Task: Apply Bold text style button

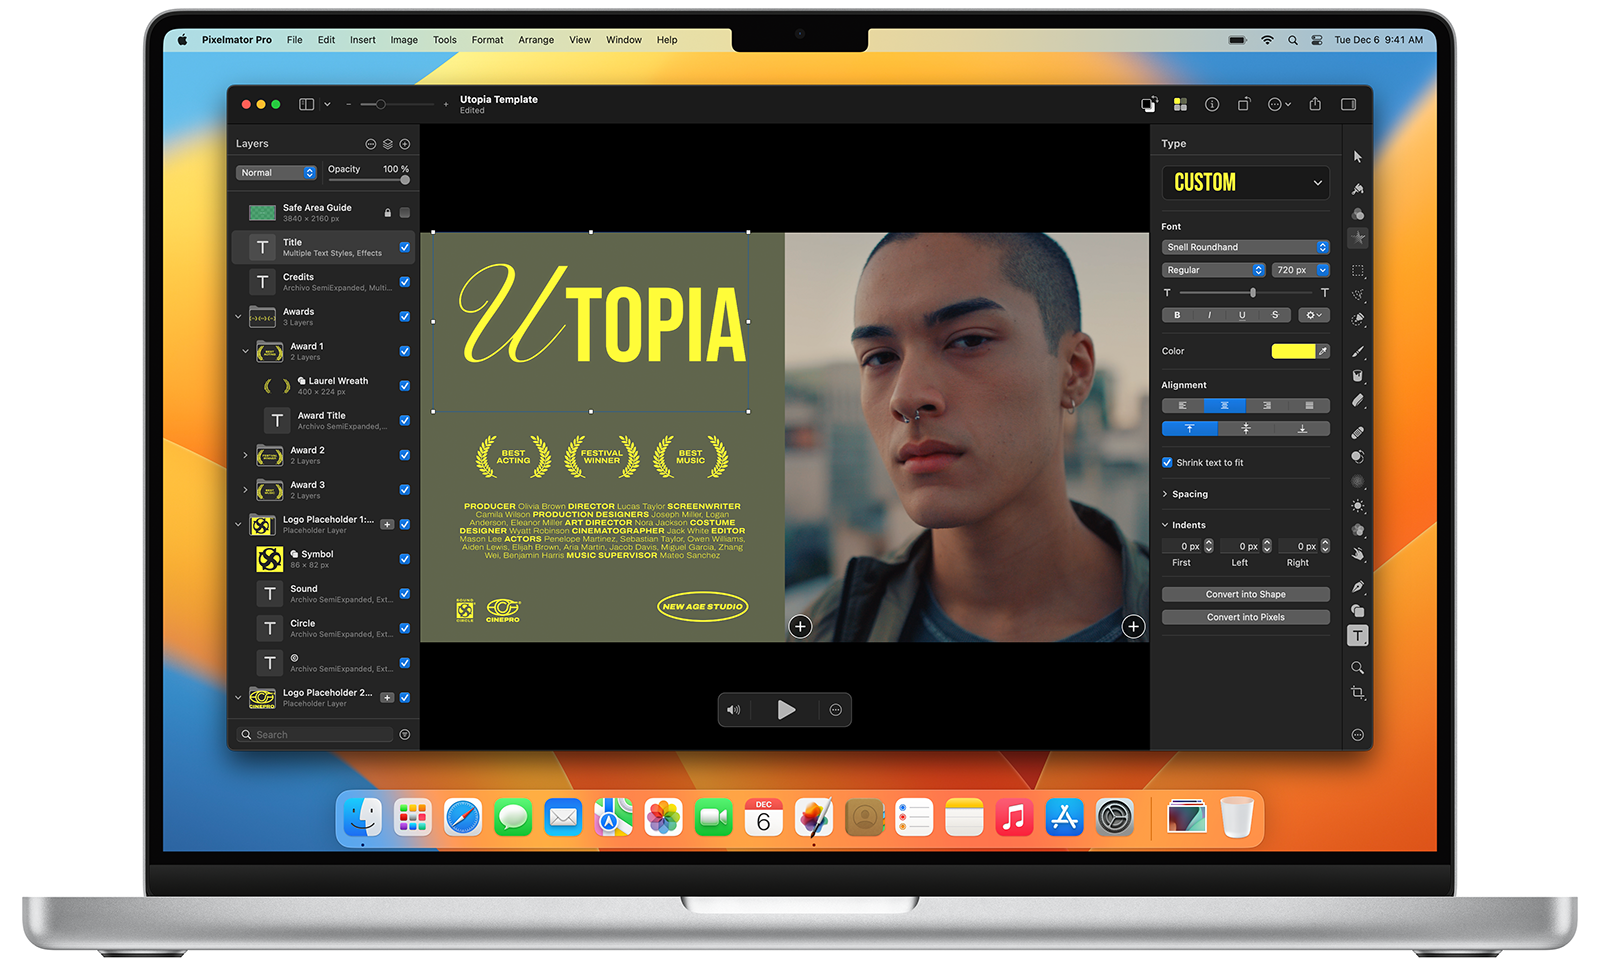Action: tap(1177, 315)
